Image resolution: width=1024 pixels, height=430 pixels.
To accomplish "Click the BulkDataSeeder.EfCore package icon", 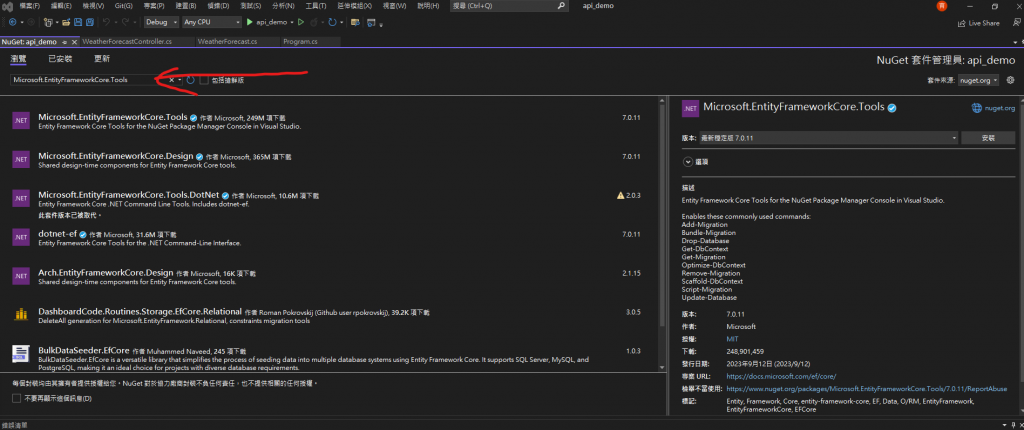I will pos(21,354).
